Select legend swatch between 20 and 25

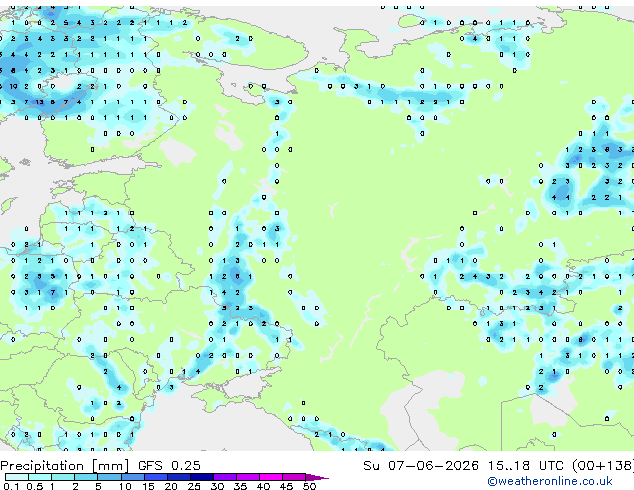coord(179,477)
